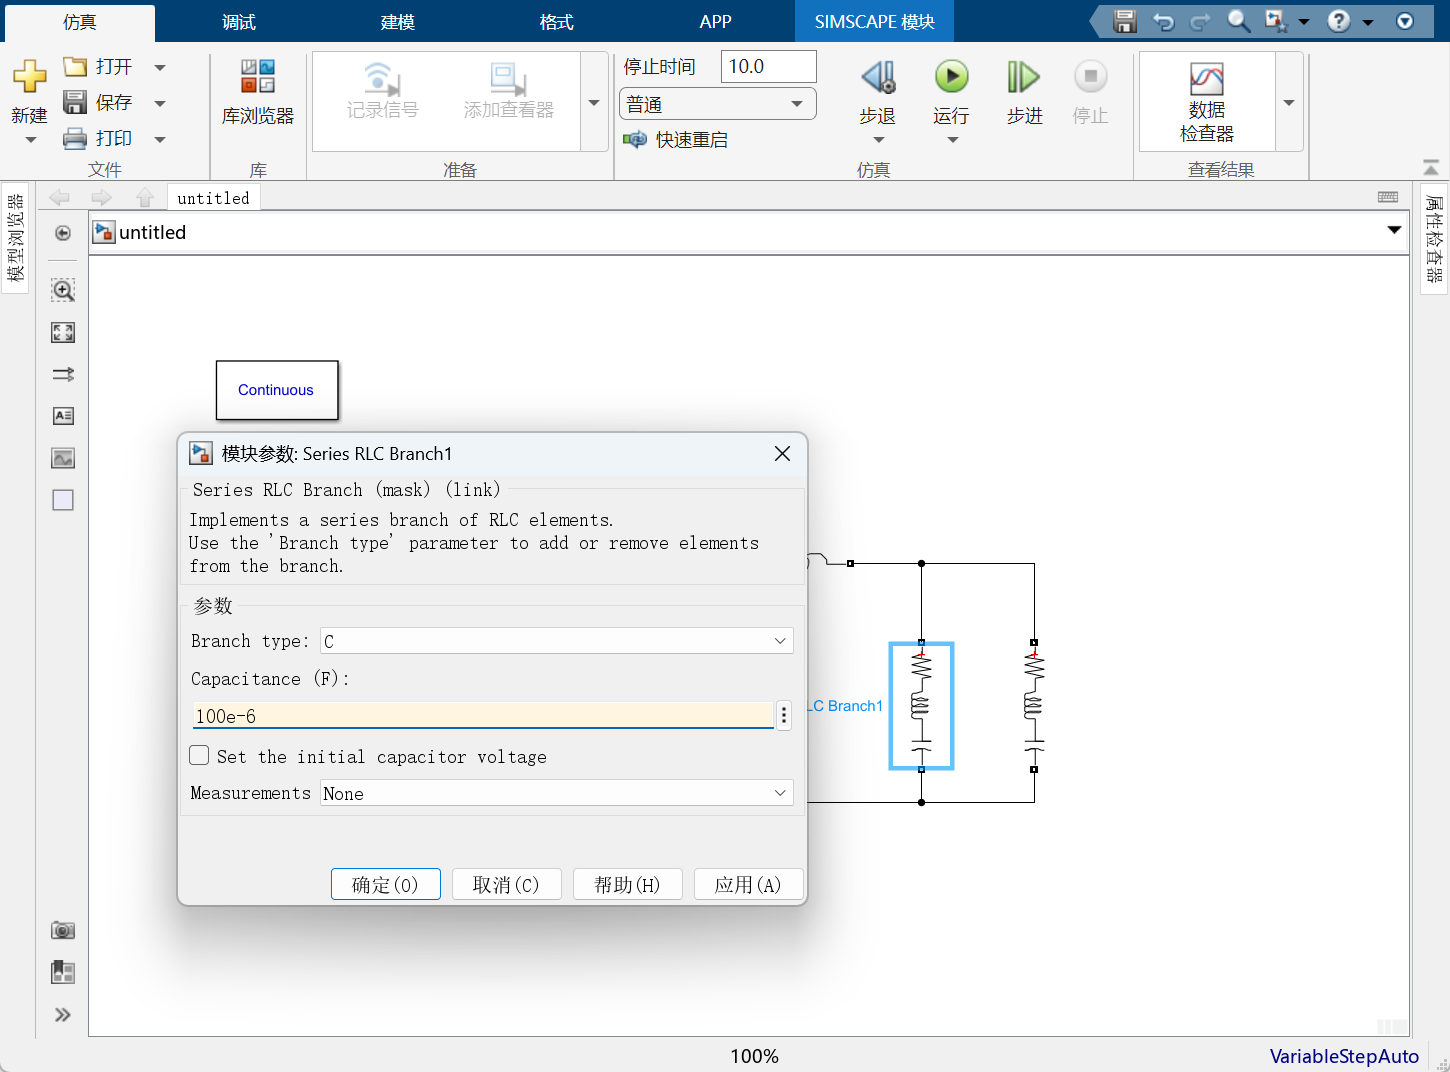Step forward the simulation (步进)

click(x=1024, y=92)
